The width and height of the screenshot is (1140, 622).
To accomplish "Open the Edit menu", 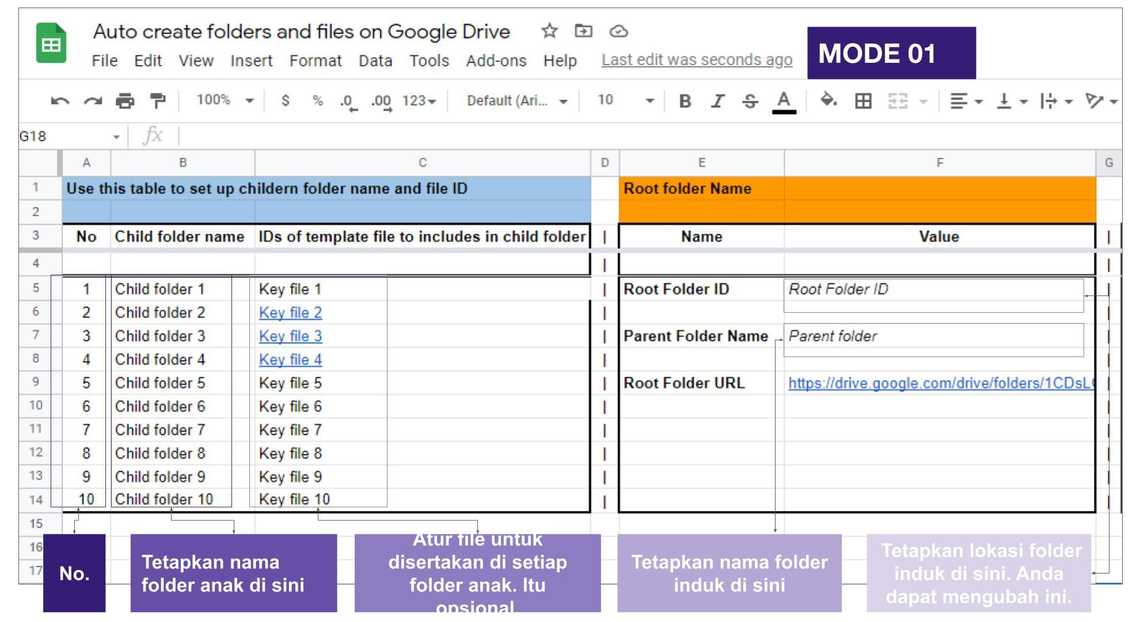I will pyautogui.click(x=148, y=61).
